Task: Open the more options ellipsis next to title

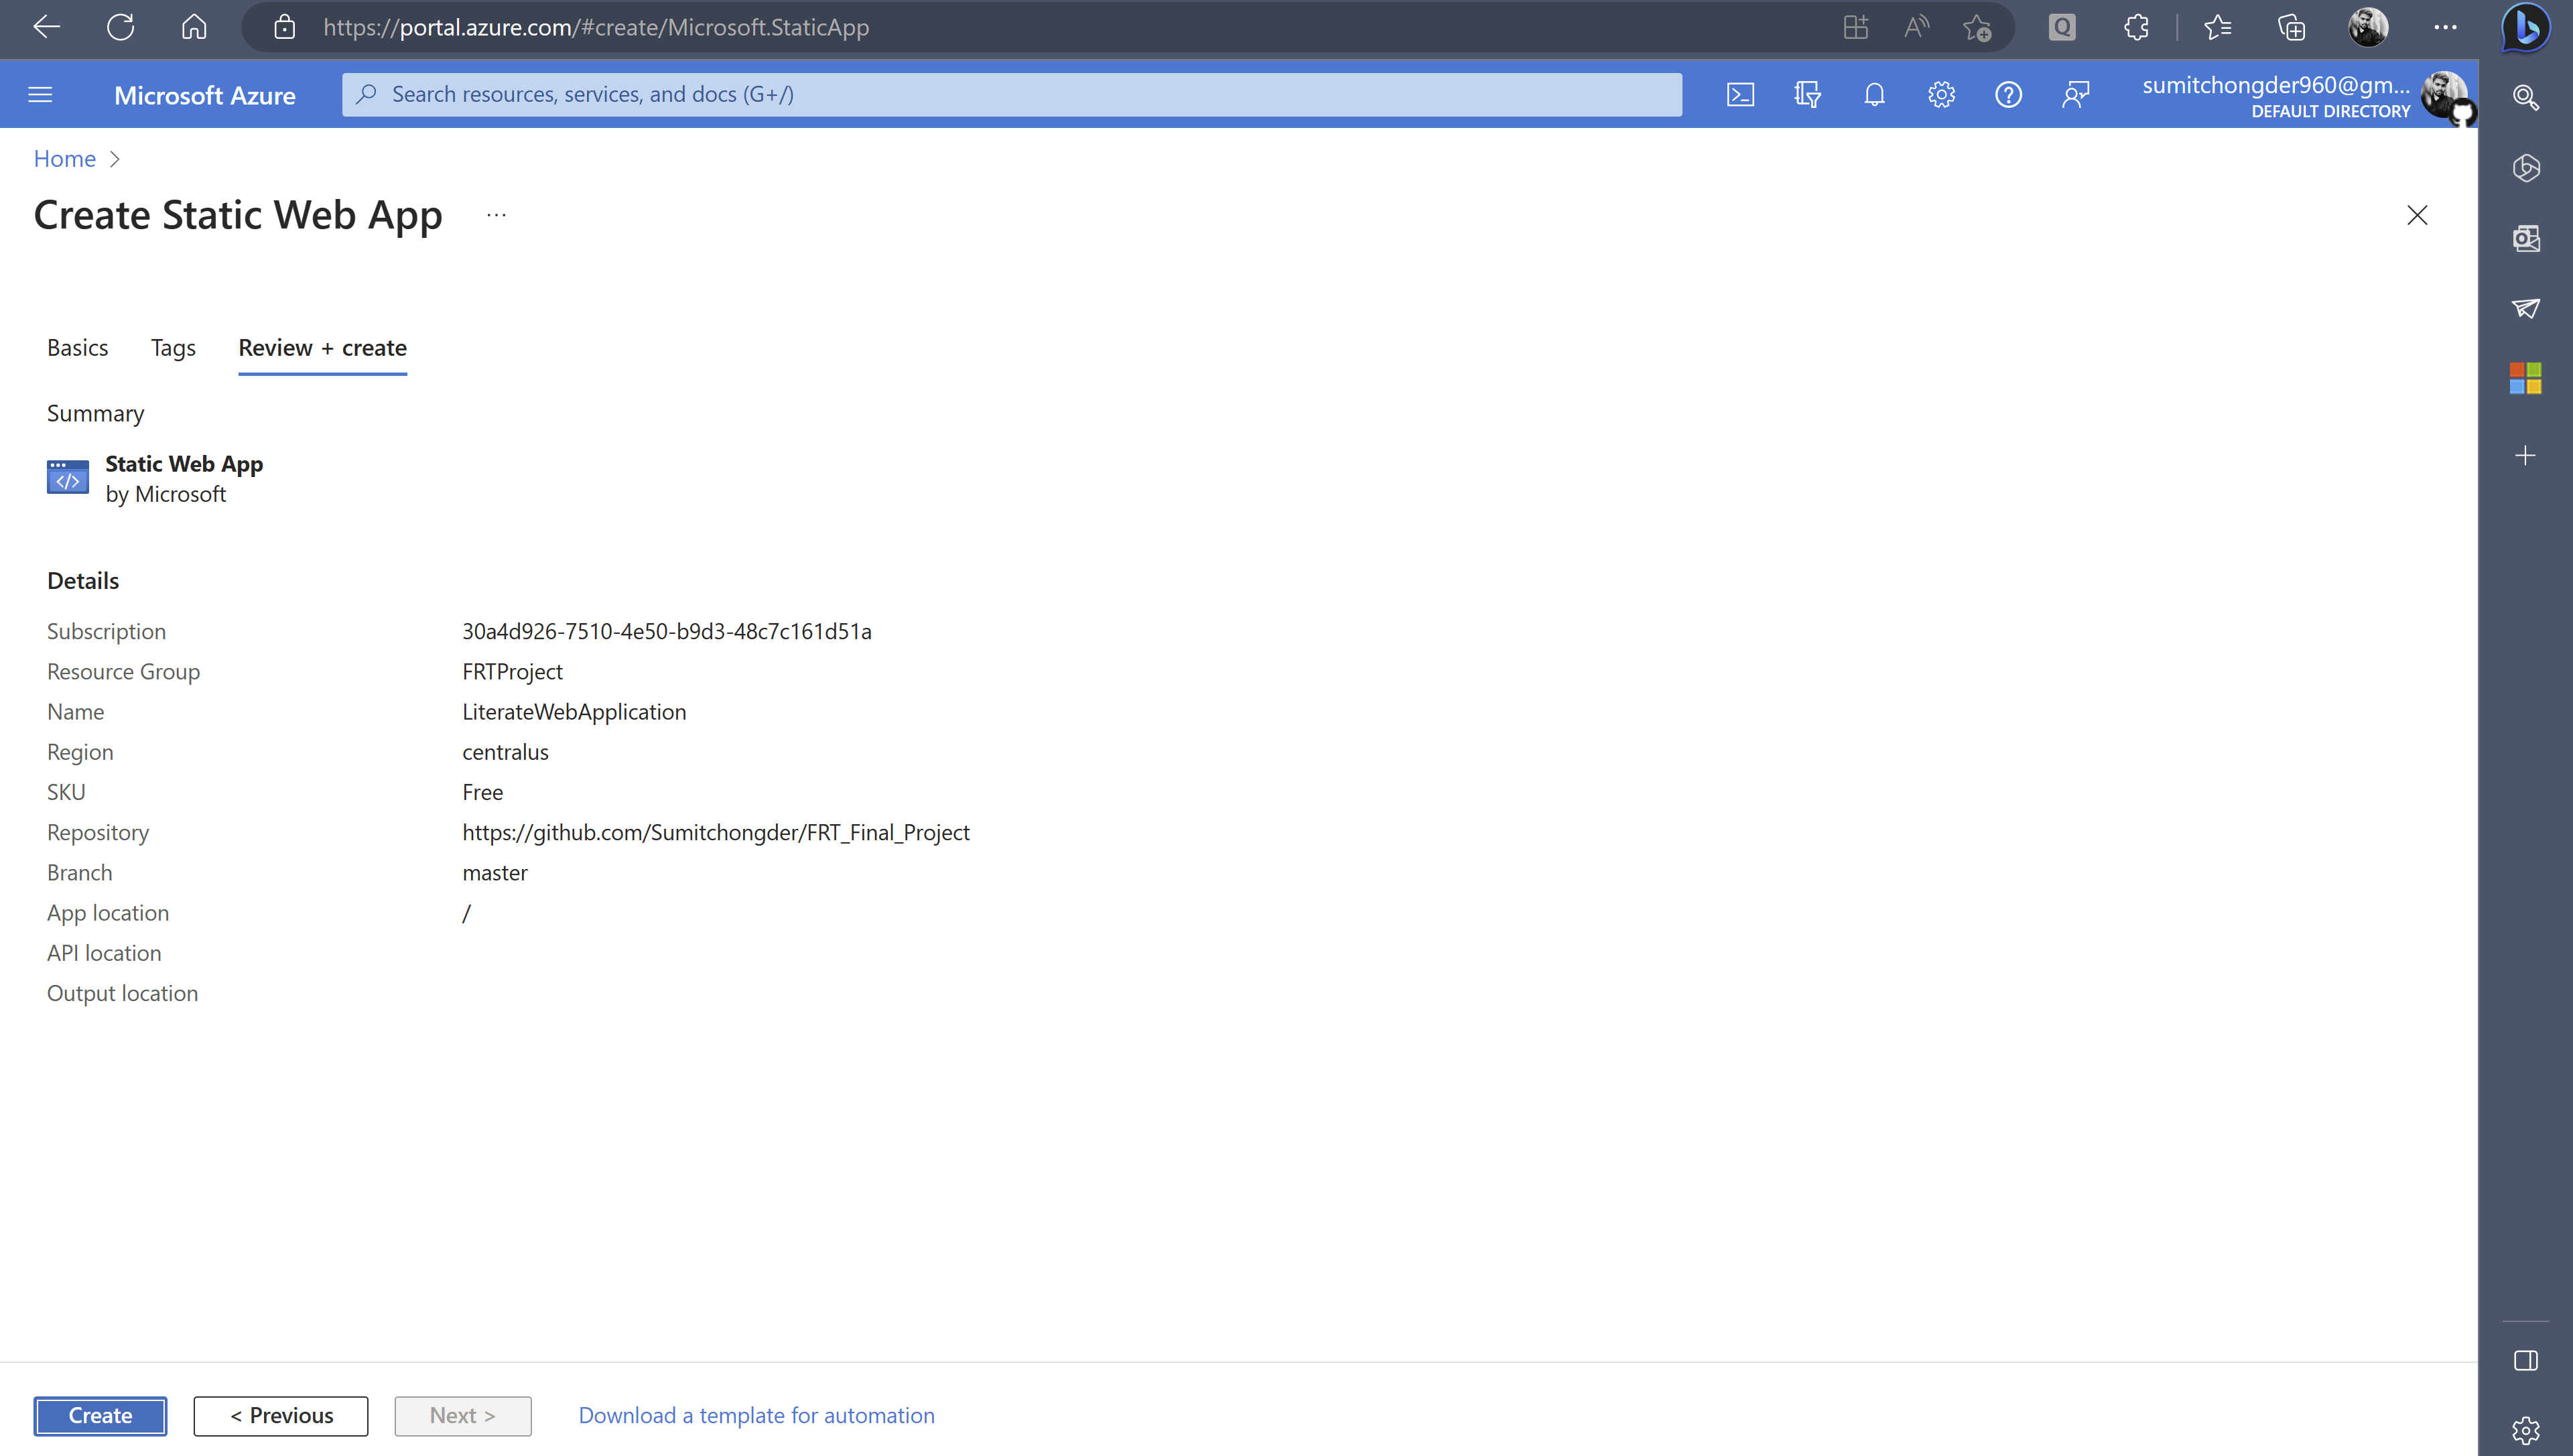Action: (496, 214)
